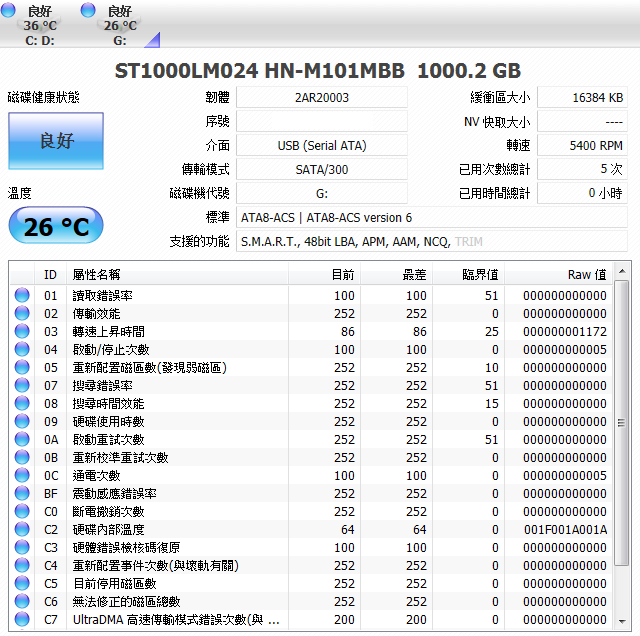Select attribute name 轉速上昇時間
The width and height of the screenshot is (640, 636).
[x=109, y=331]
